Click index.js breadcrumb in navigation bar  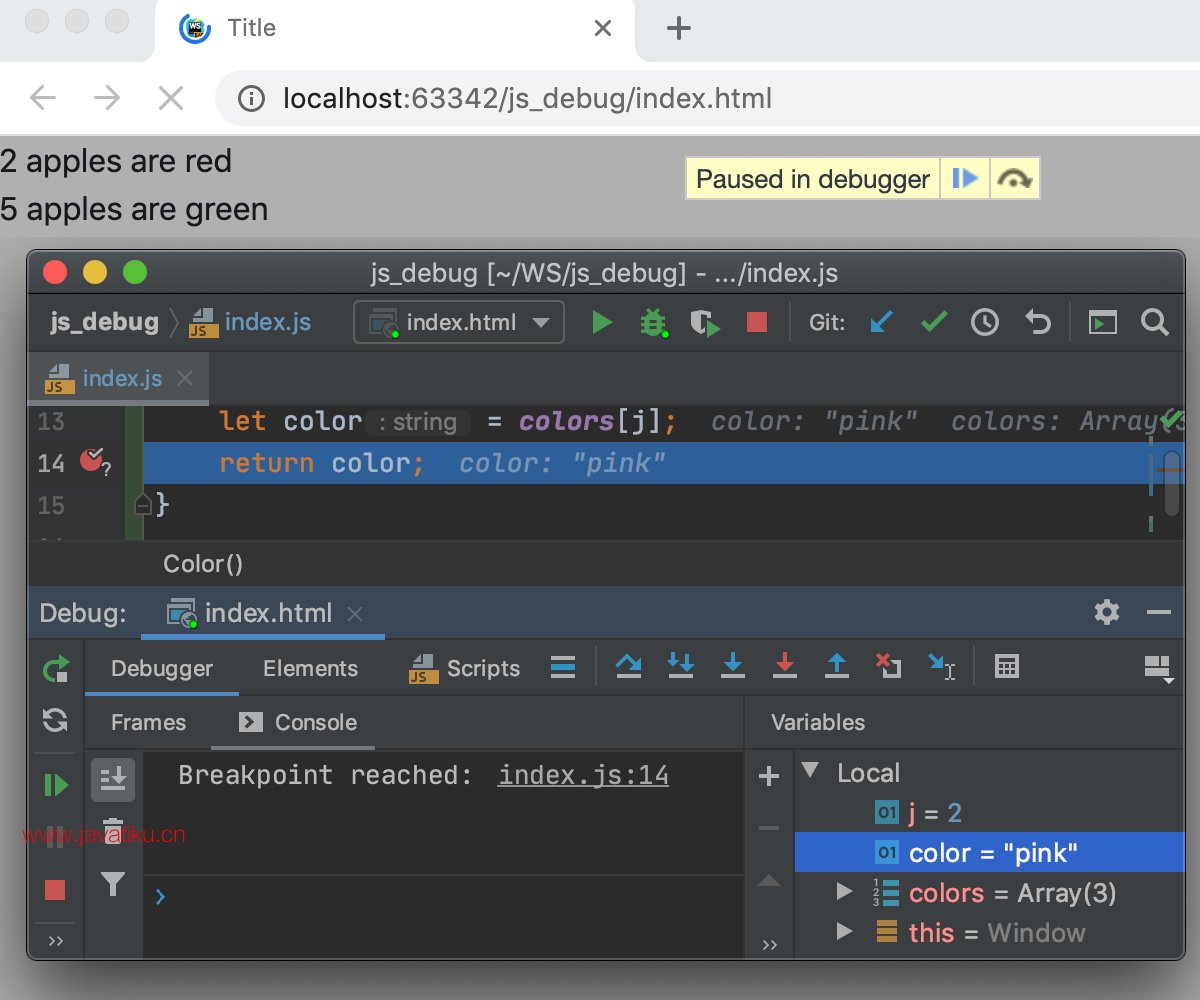click(x=250, y=322)
